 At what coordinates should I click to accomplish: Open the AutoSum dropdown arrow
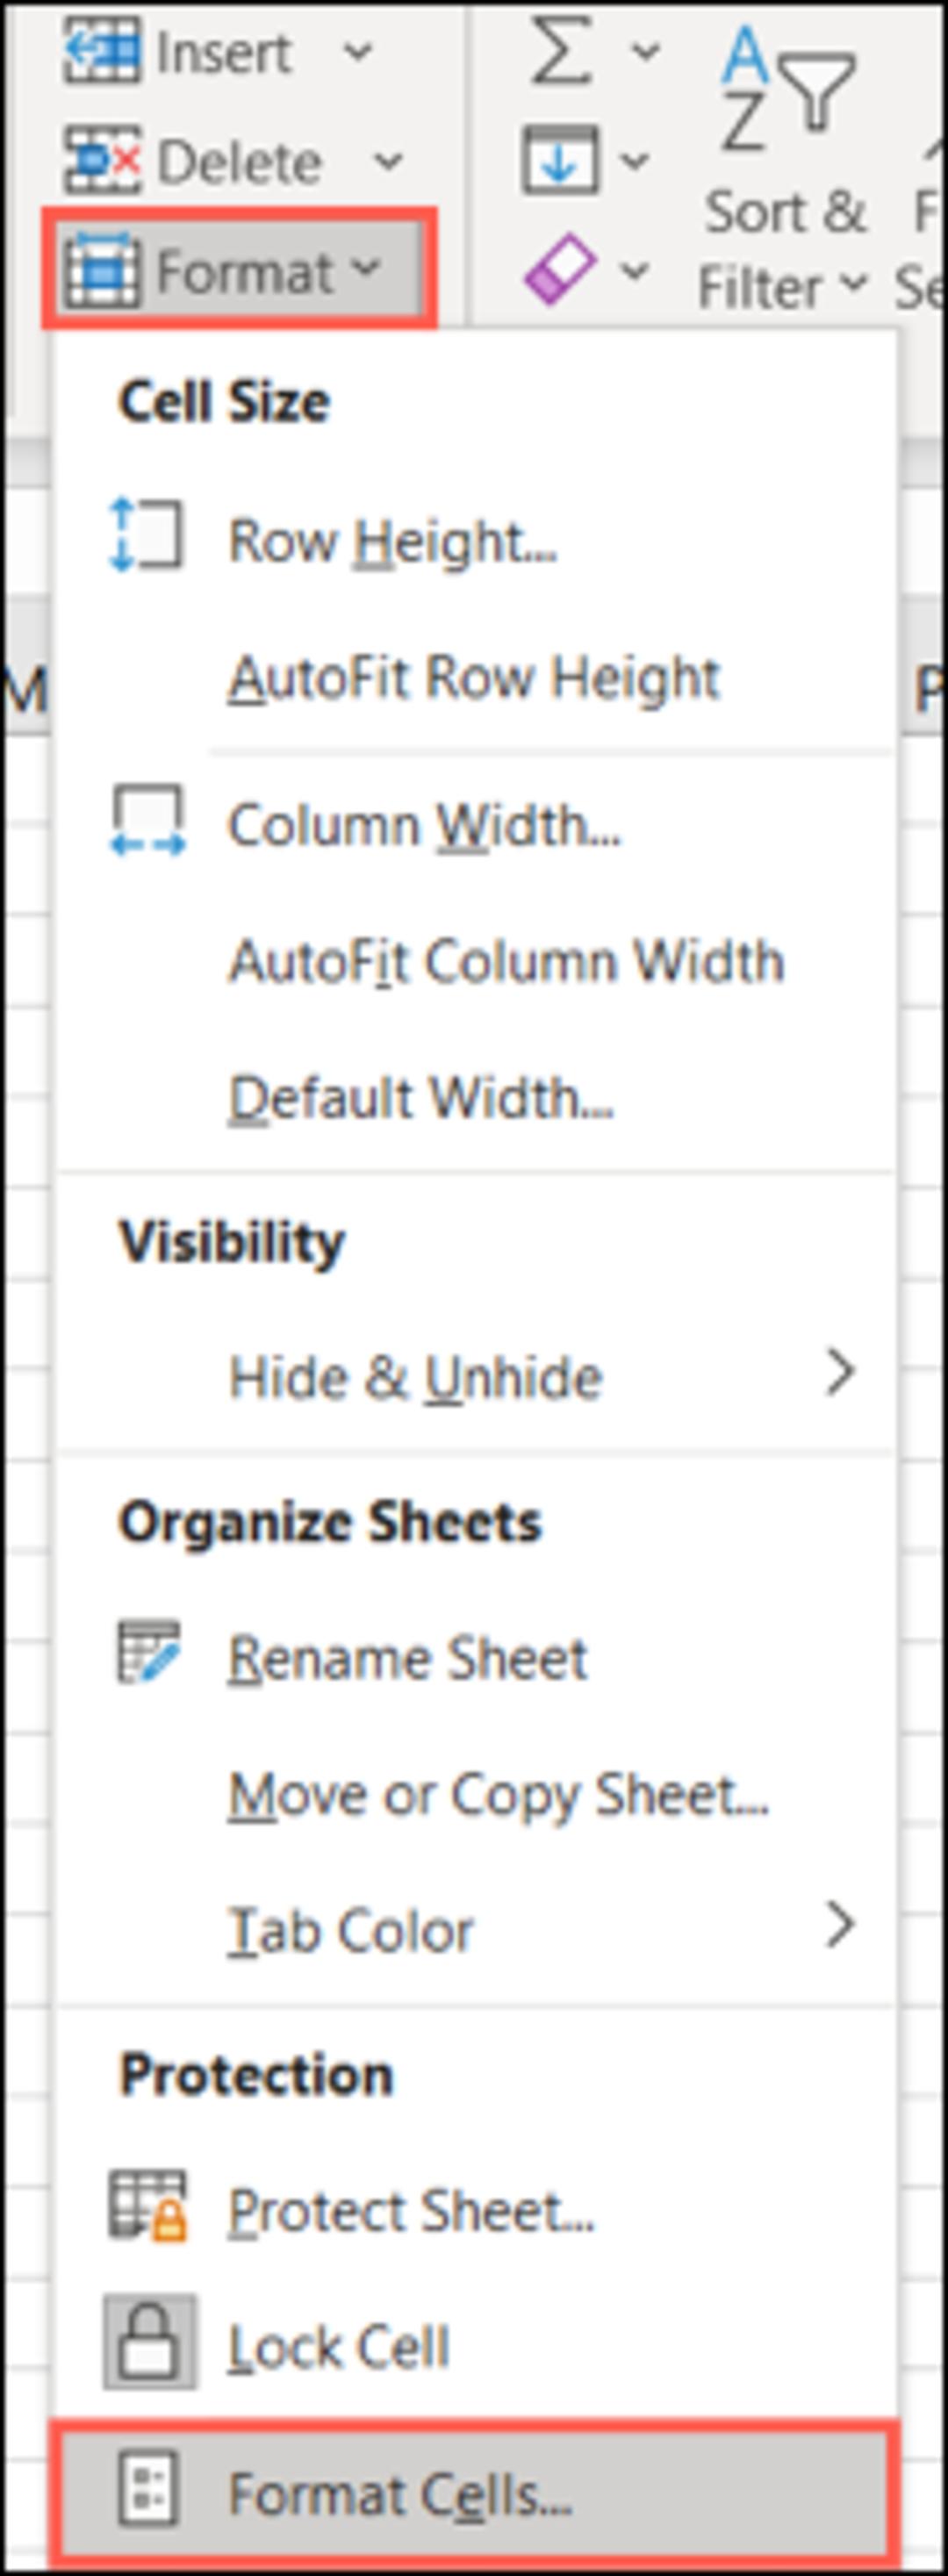pos(646,51)
